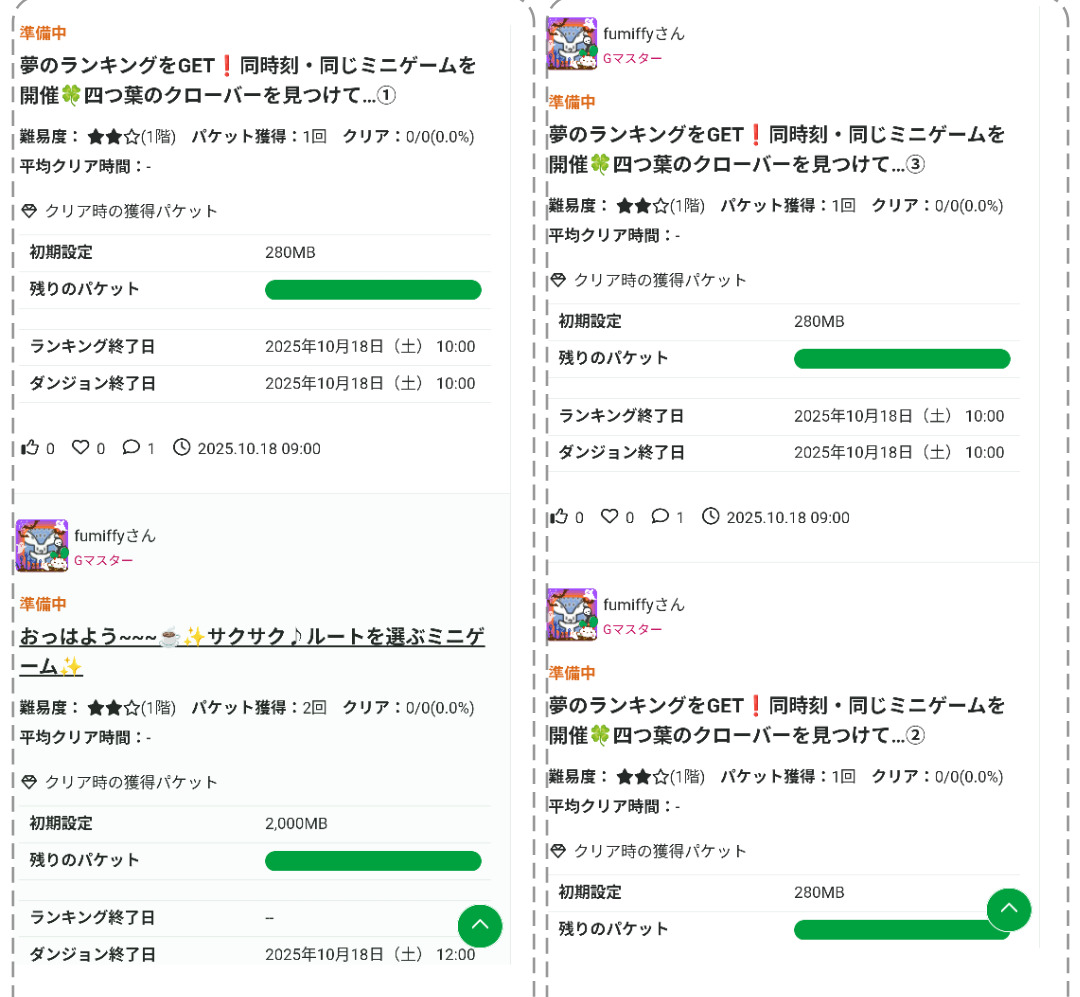Open clover minigame ② post title
Image resolution: width=1080 pixels, height=997 pixels.
[777, 720]
